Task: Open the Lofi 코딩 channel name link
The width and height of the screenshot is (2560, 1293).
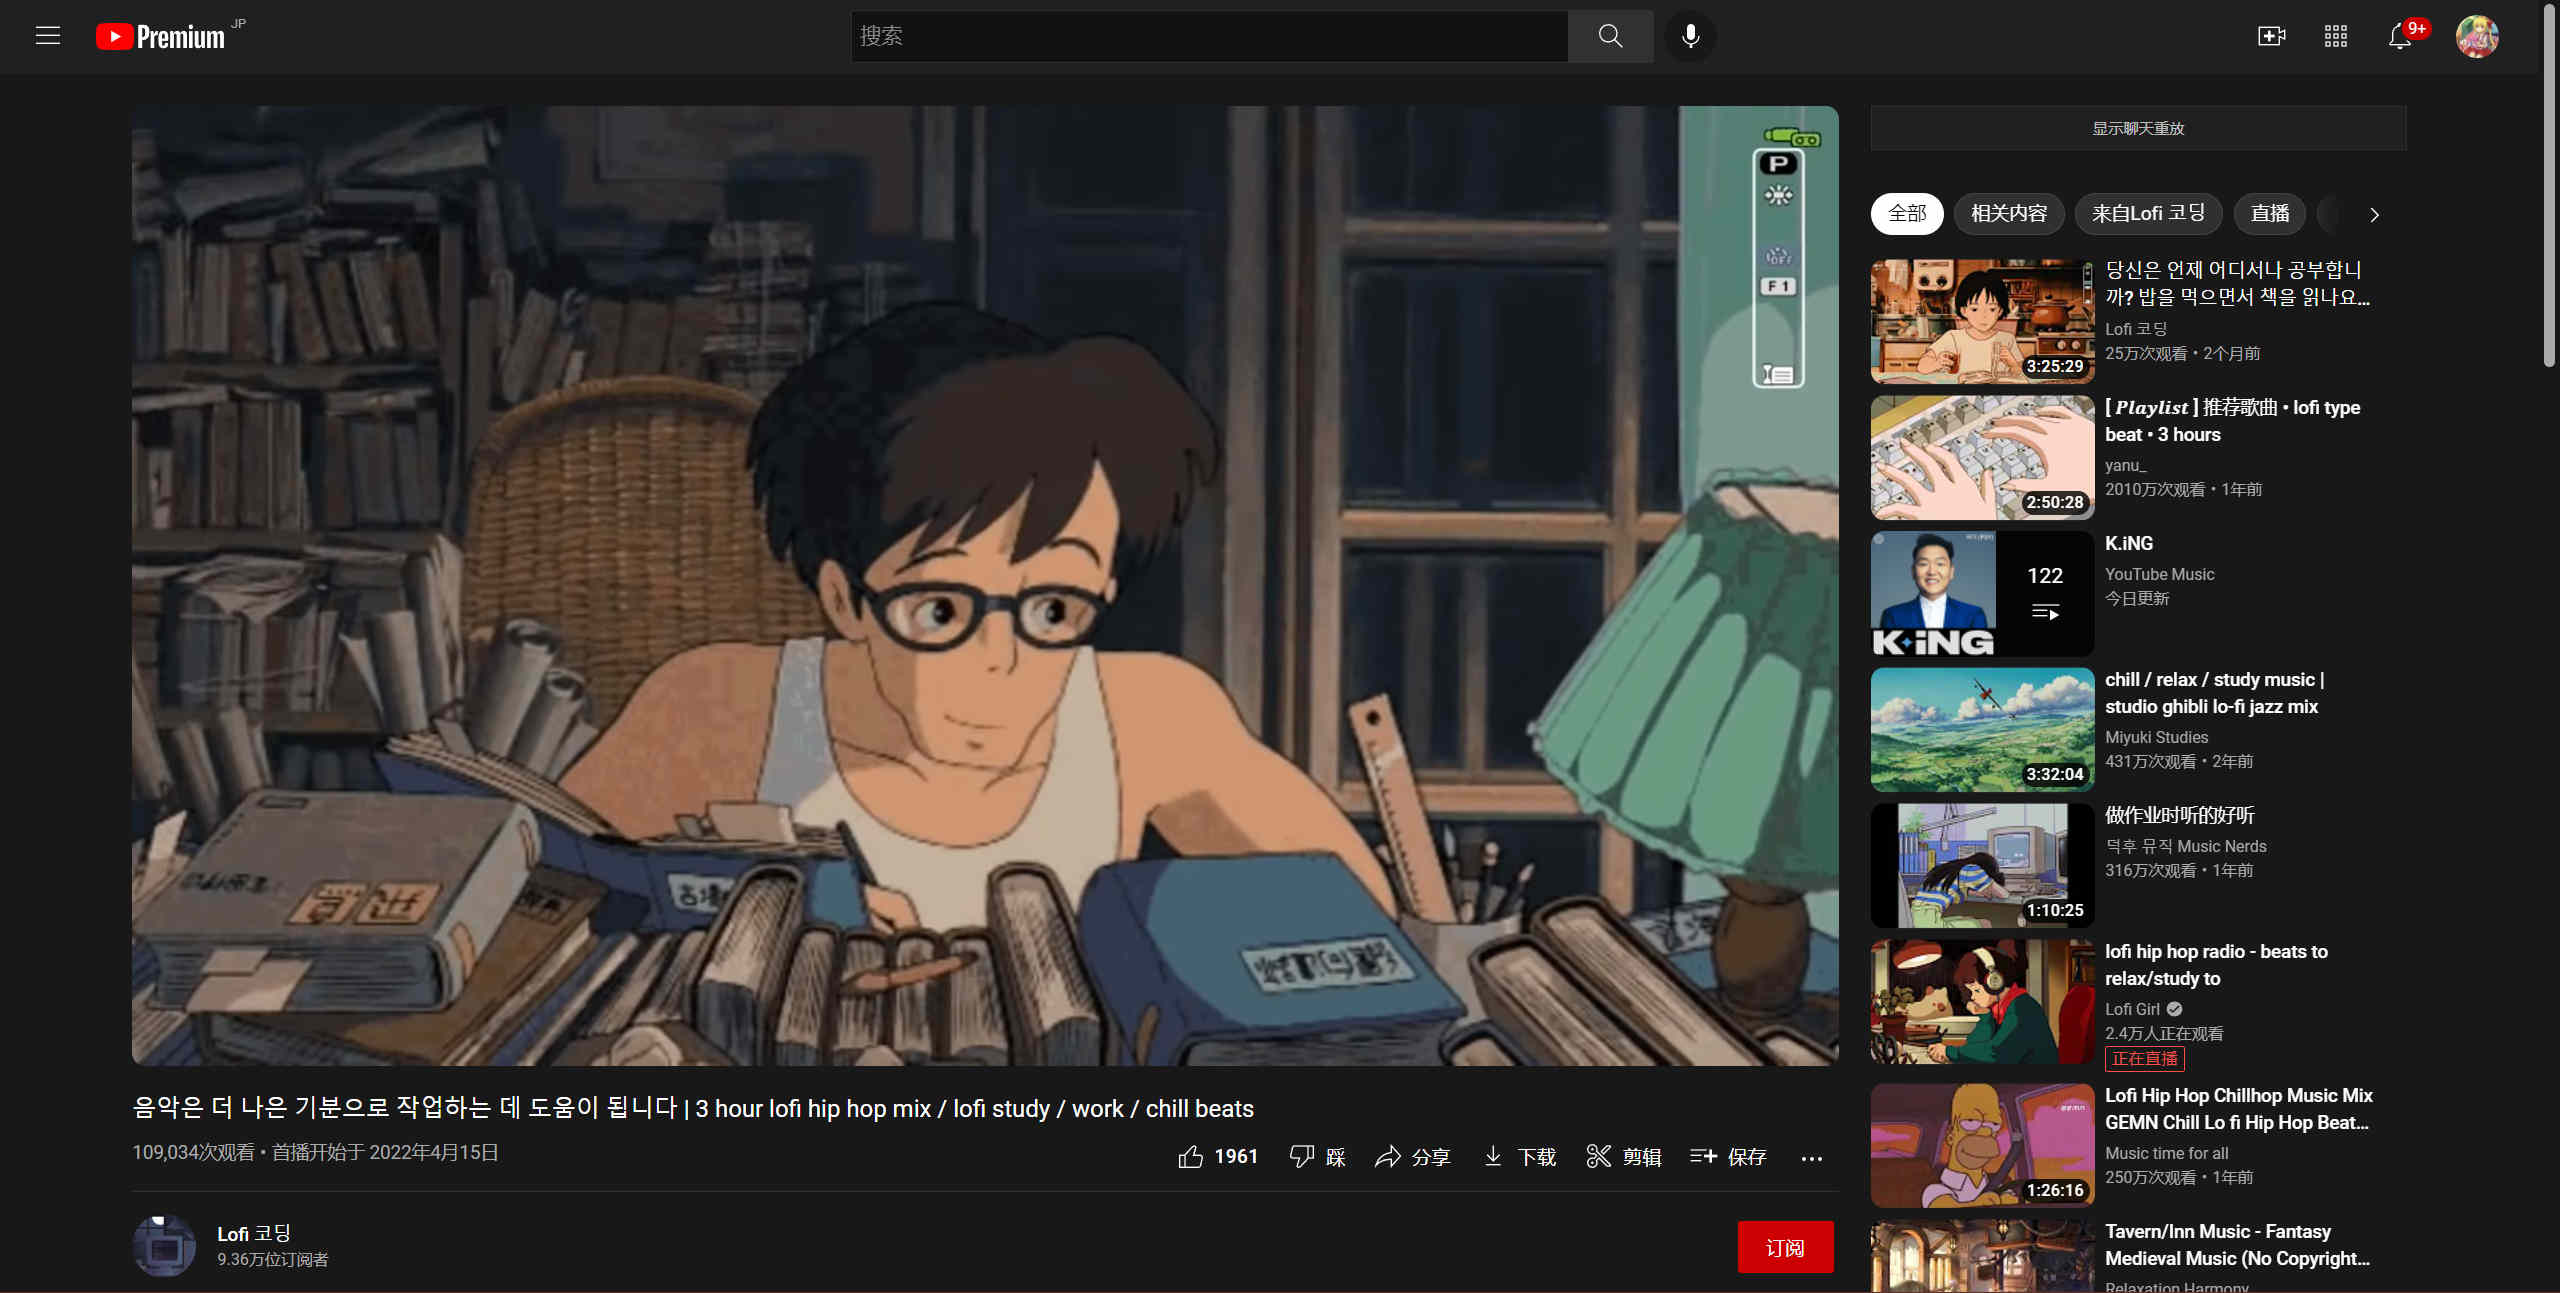Action: pos(254,1233)
